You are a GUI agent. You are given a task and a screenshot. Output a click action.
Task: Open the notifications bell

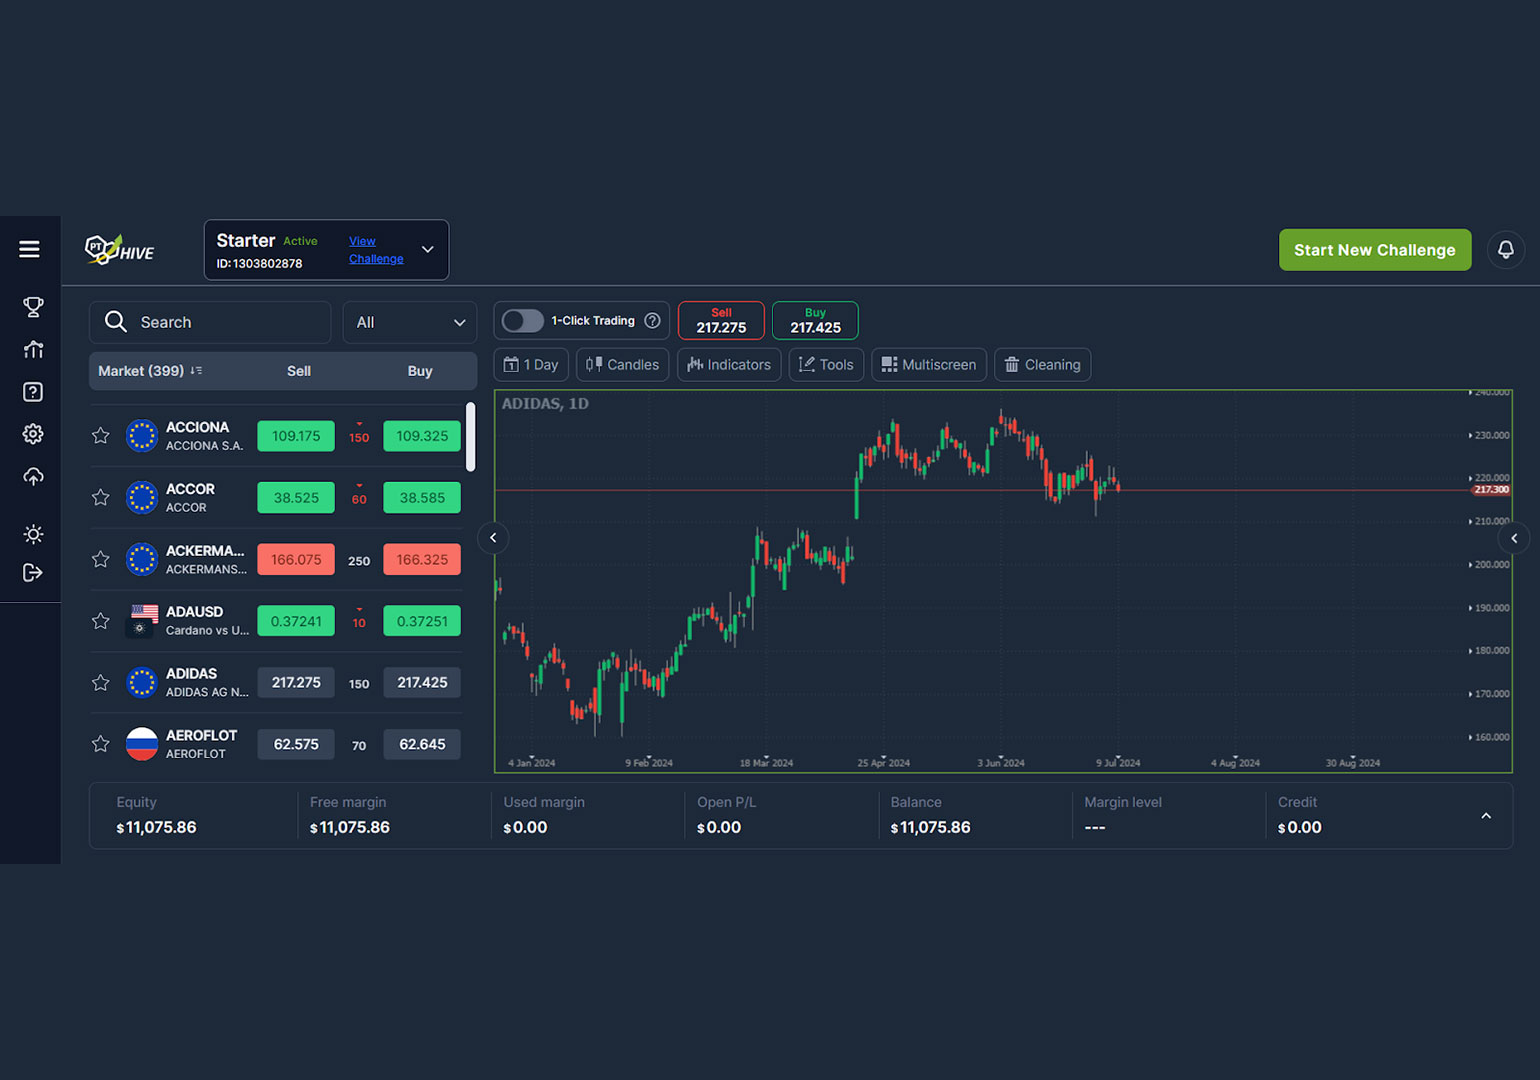pyautogui.click(x=1506, y=250)
